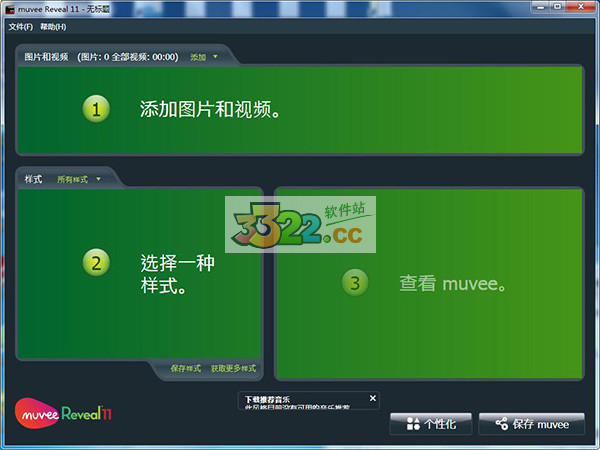
Task: Click the step 3 number badge
Action: tap(355, 283)
